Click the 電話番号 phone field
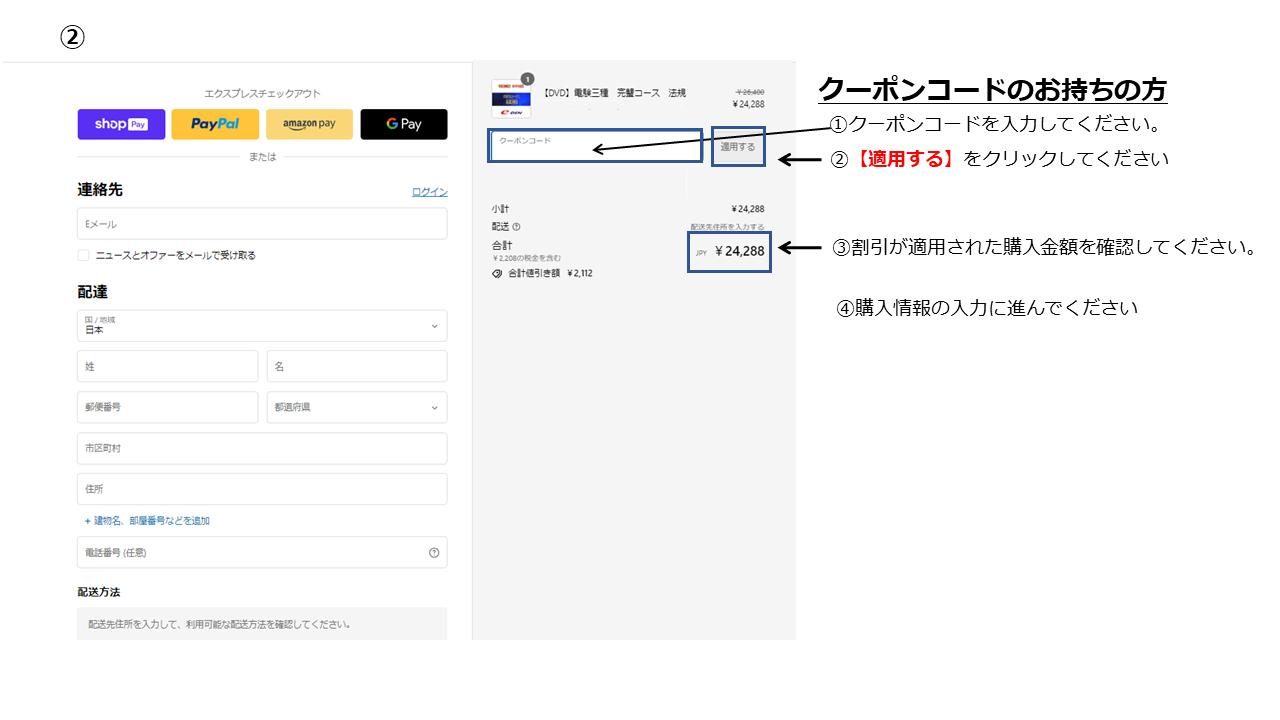 click(x=250, y=553)
